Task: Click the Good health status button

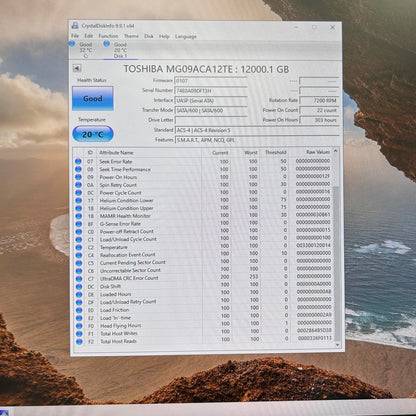Action: 93,98
